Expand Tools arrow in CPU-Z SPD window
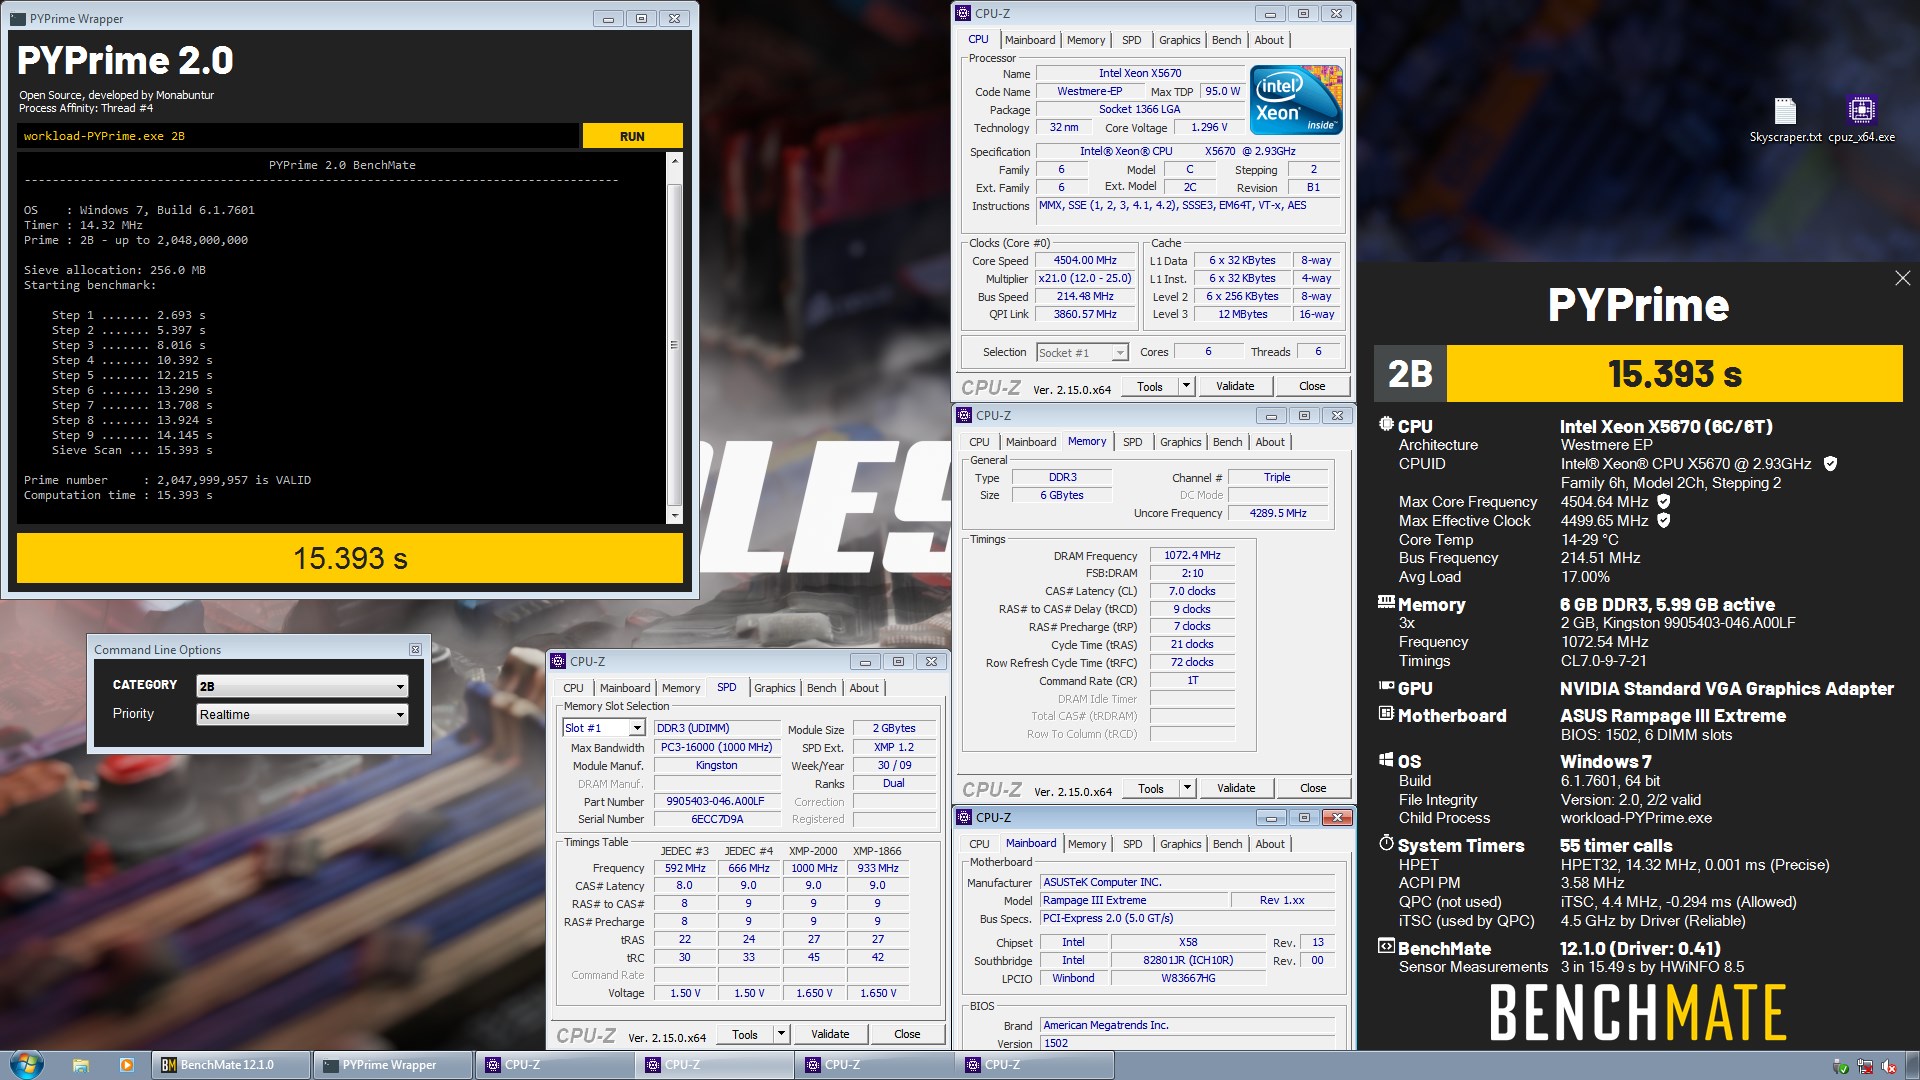The width and height of the screenshot is (1920, 1080). [781, 1034]
